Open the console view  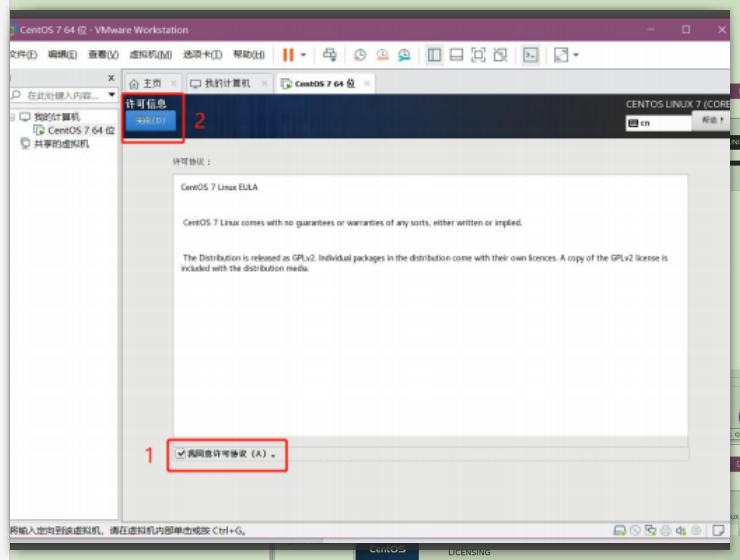coord(530,55)
